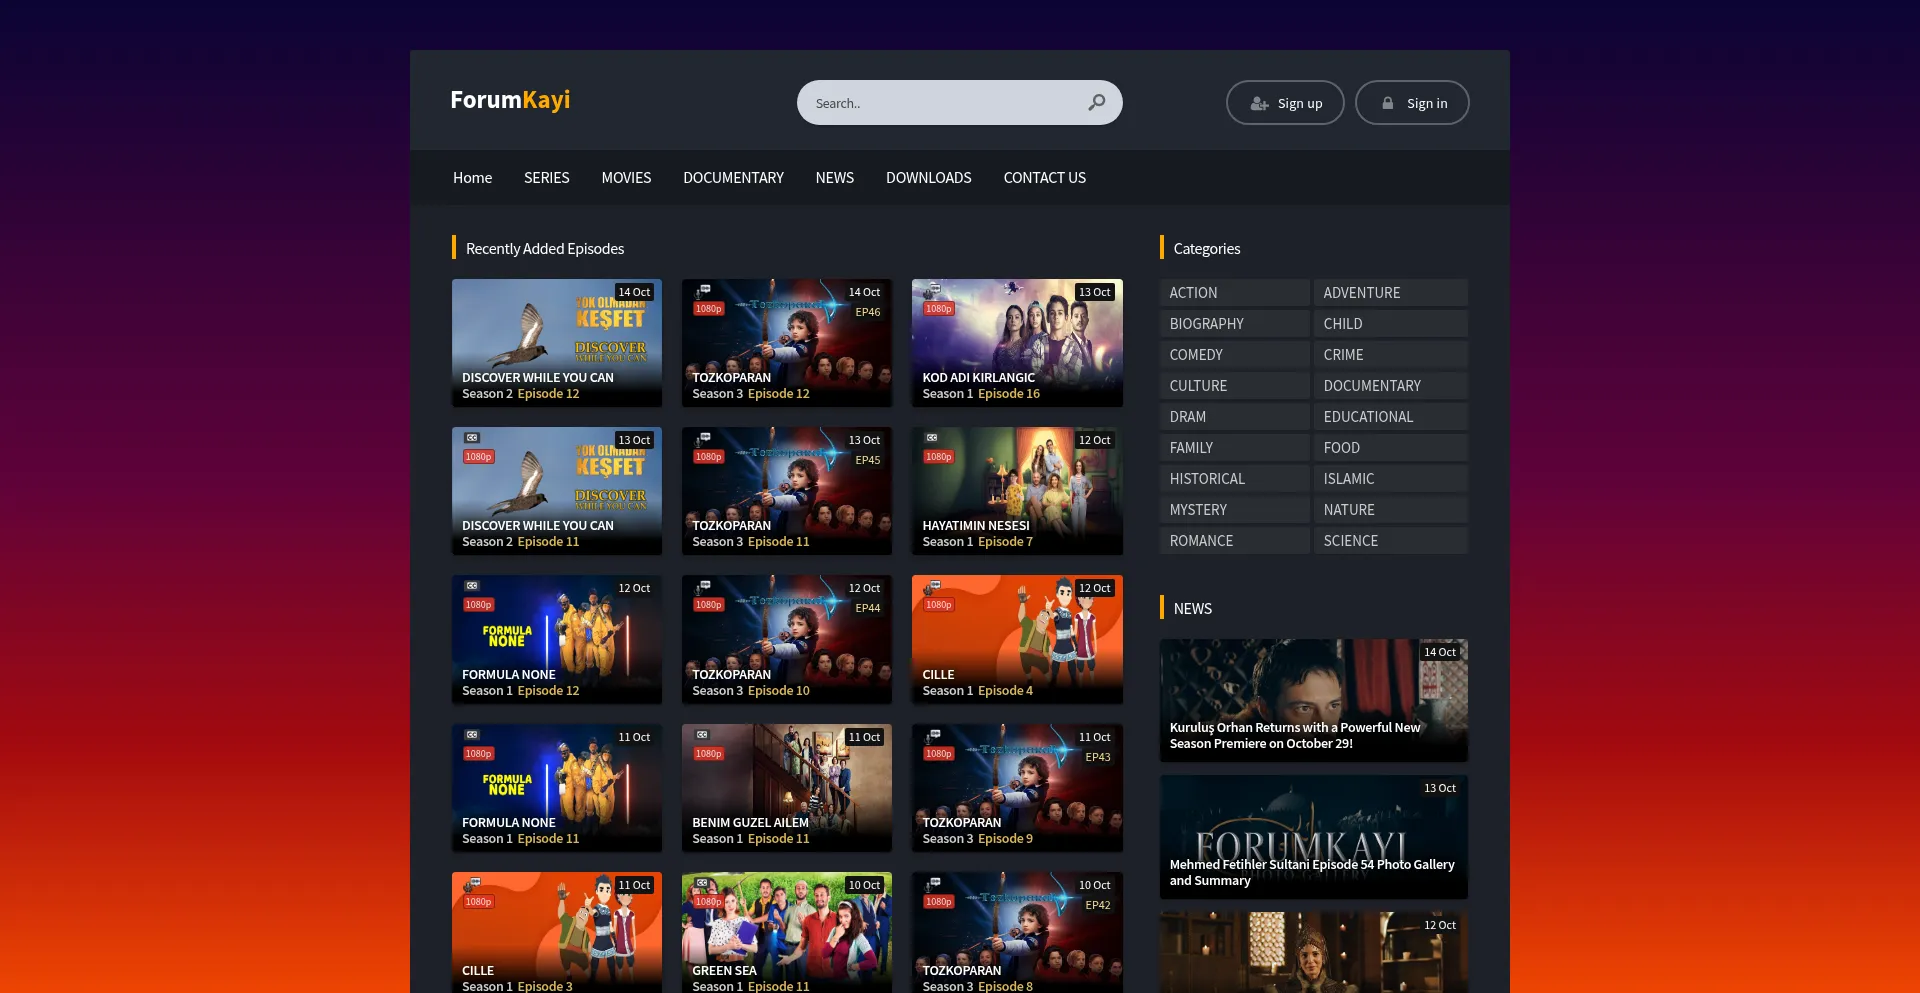Go to the DOCUMENTARY navigation tab
1920x993 pixels.
pyautogui.click(x=733, y=178)
